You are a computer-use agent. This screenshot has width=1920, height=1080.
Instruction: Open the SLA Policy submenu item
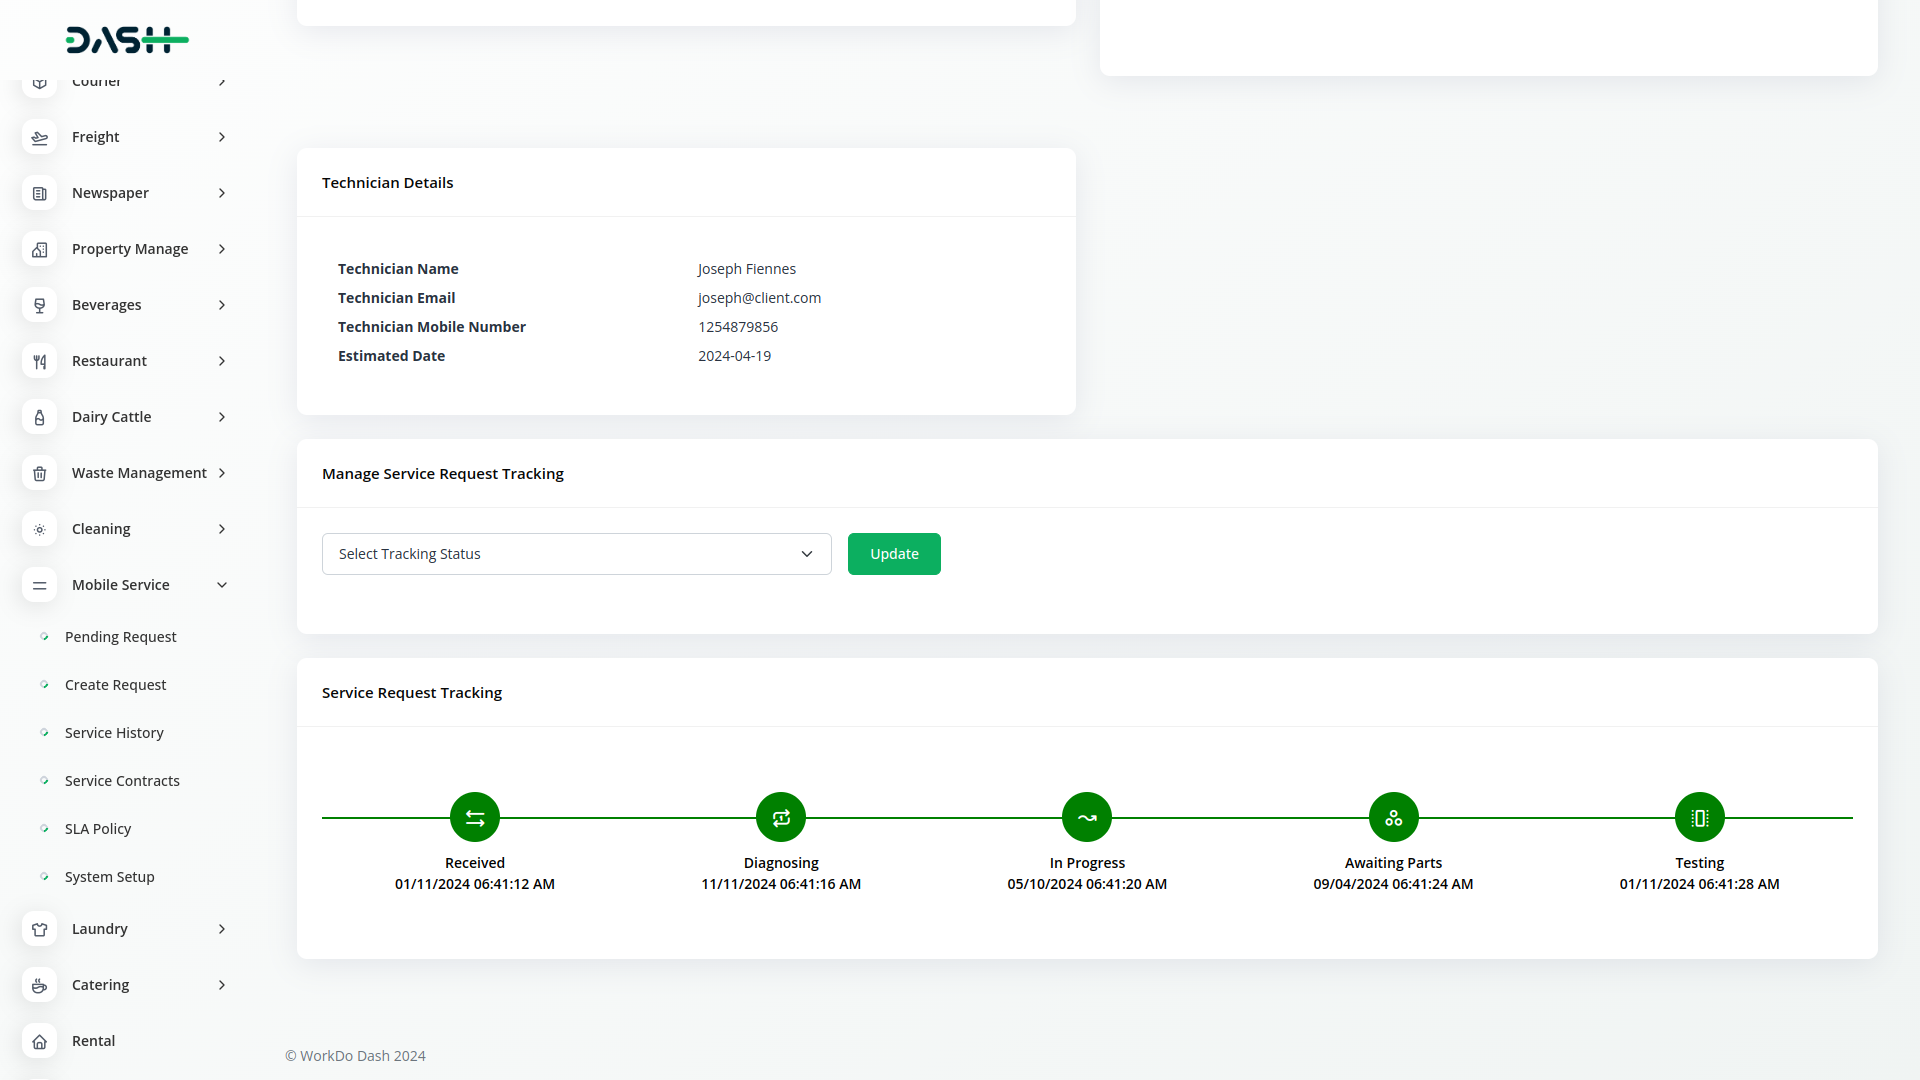pyautogui.click(x=98, y=829)
